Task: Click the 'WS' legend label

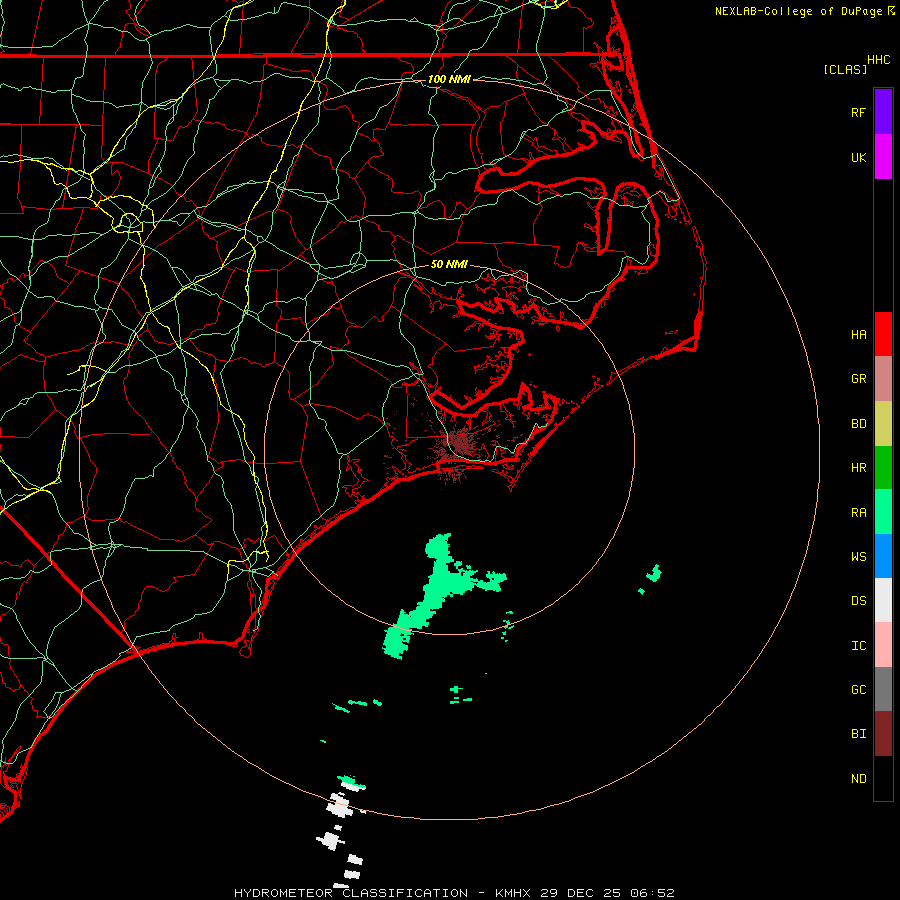Action: click(x=858, y=557)
